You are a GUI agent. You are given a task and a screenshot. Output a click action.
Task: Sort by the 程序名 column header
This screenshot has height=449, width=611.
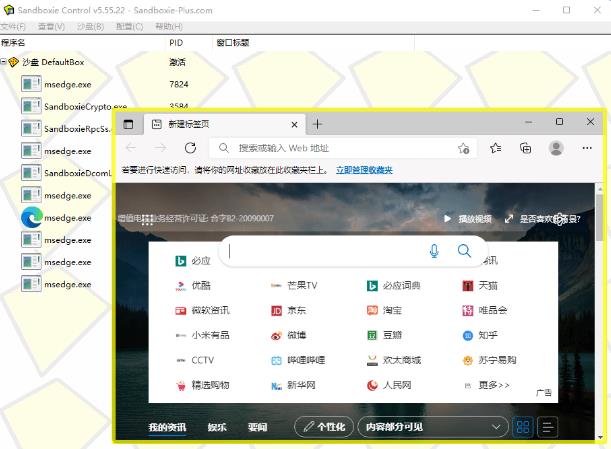pos(13,42)
